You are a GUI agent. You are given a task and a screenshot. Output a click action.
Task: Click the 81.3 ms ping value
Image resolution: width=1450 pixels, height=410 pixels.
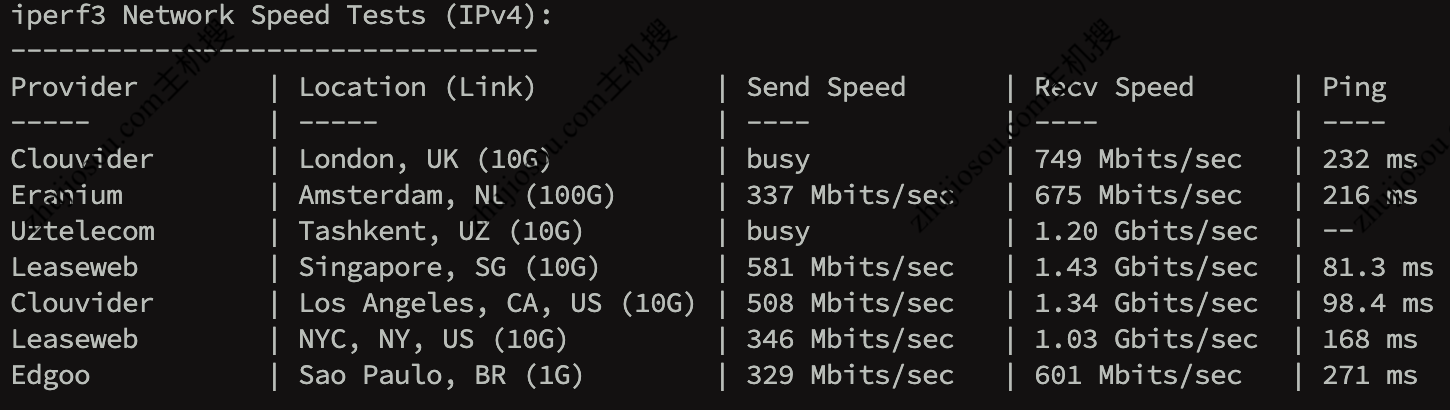coord(1378,268)
